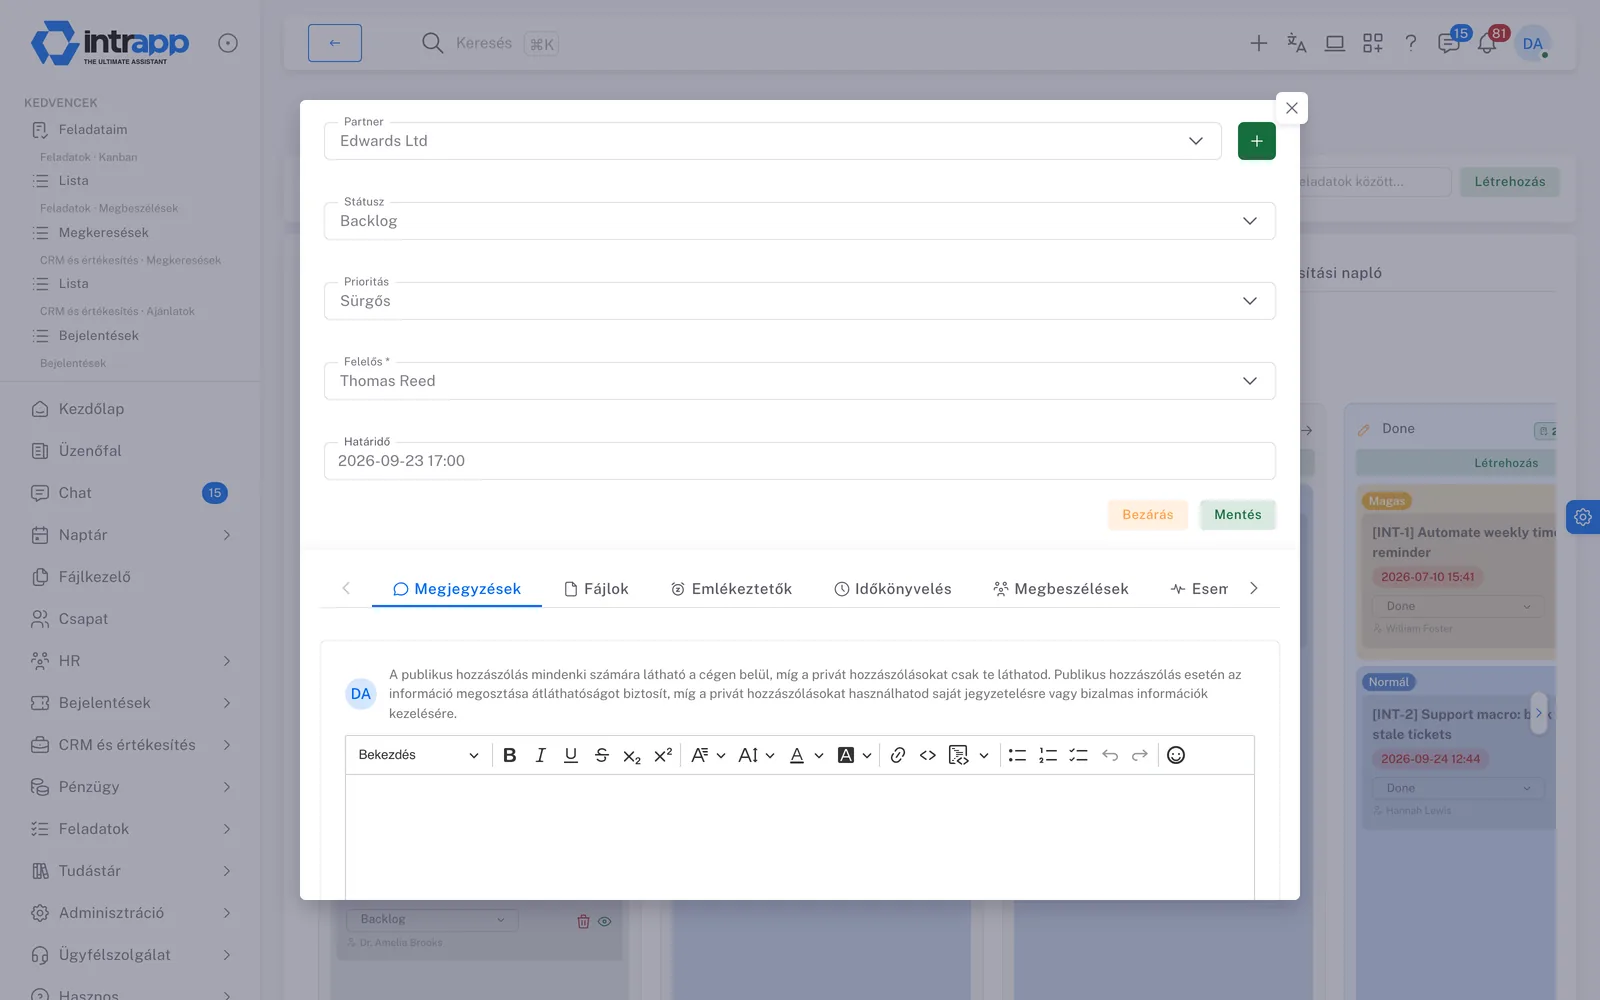
Task: Open the notifications bell
Action: (x=1487, y=43)
